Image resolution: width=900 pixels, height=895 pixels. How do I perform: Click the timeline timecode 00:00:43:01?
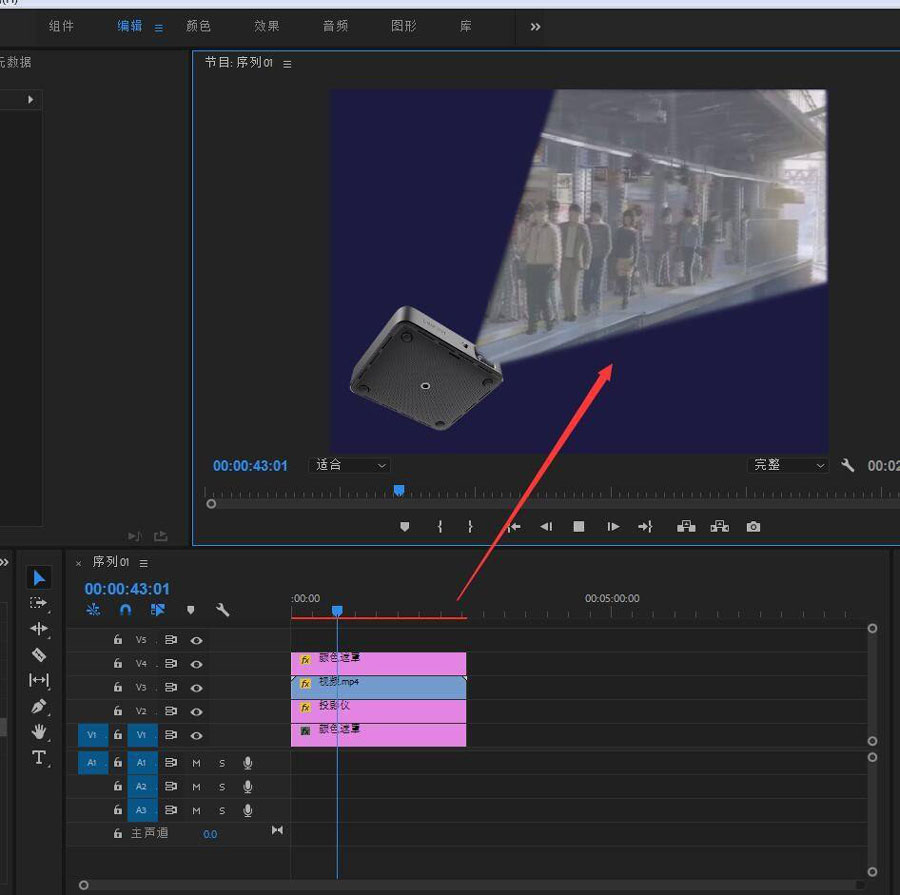coord(127,589)
